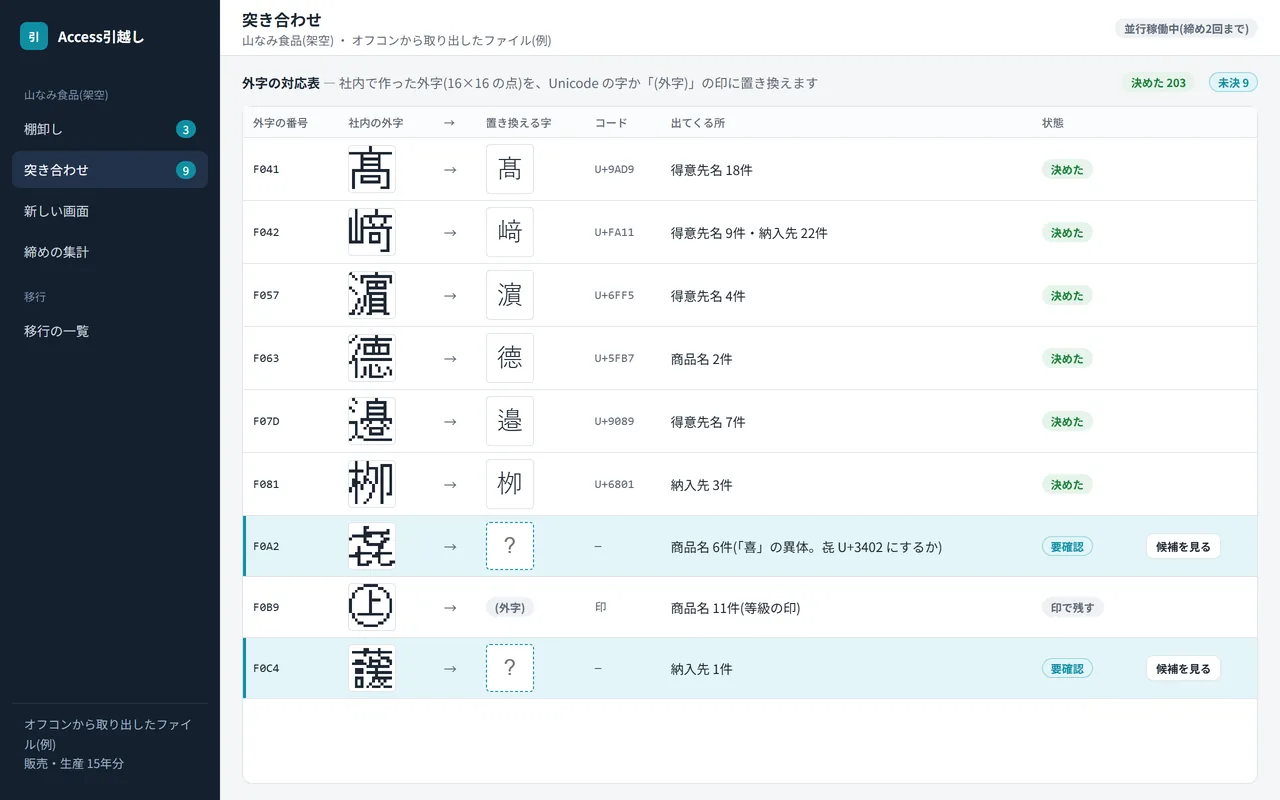Viewport: 1280px width, 800px height.
Task: Click the empty ? replacement box for F0A2
Action: [510, 546]
